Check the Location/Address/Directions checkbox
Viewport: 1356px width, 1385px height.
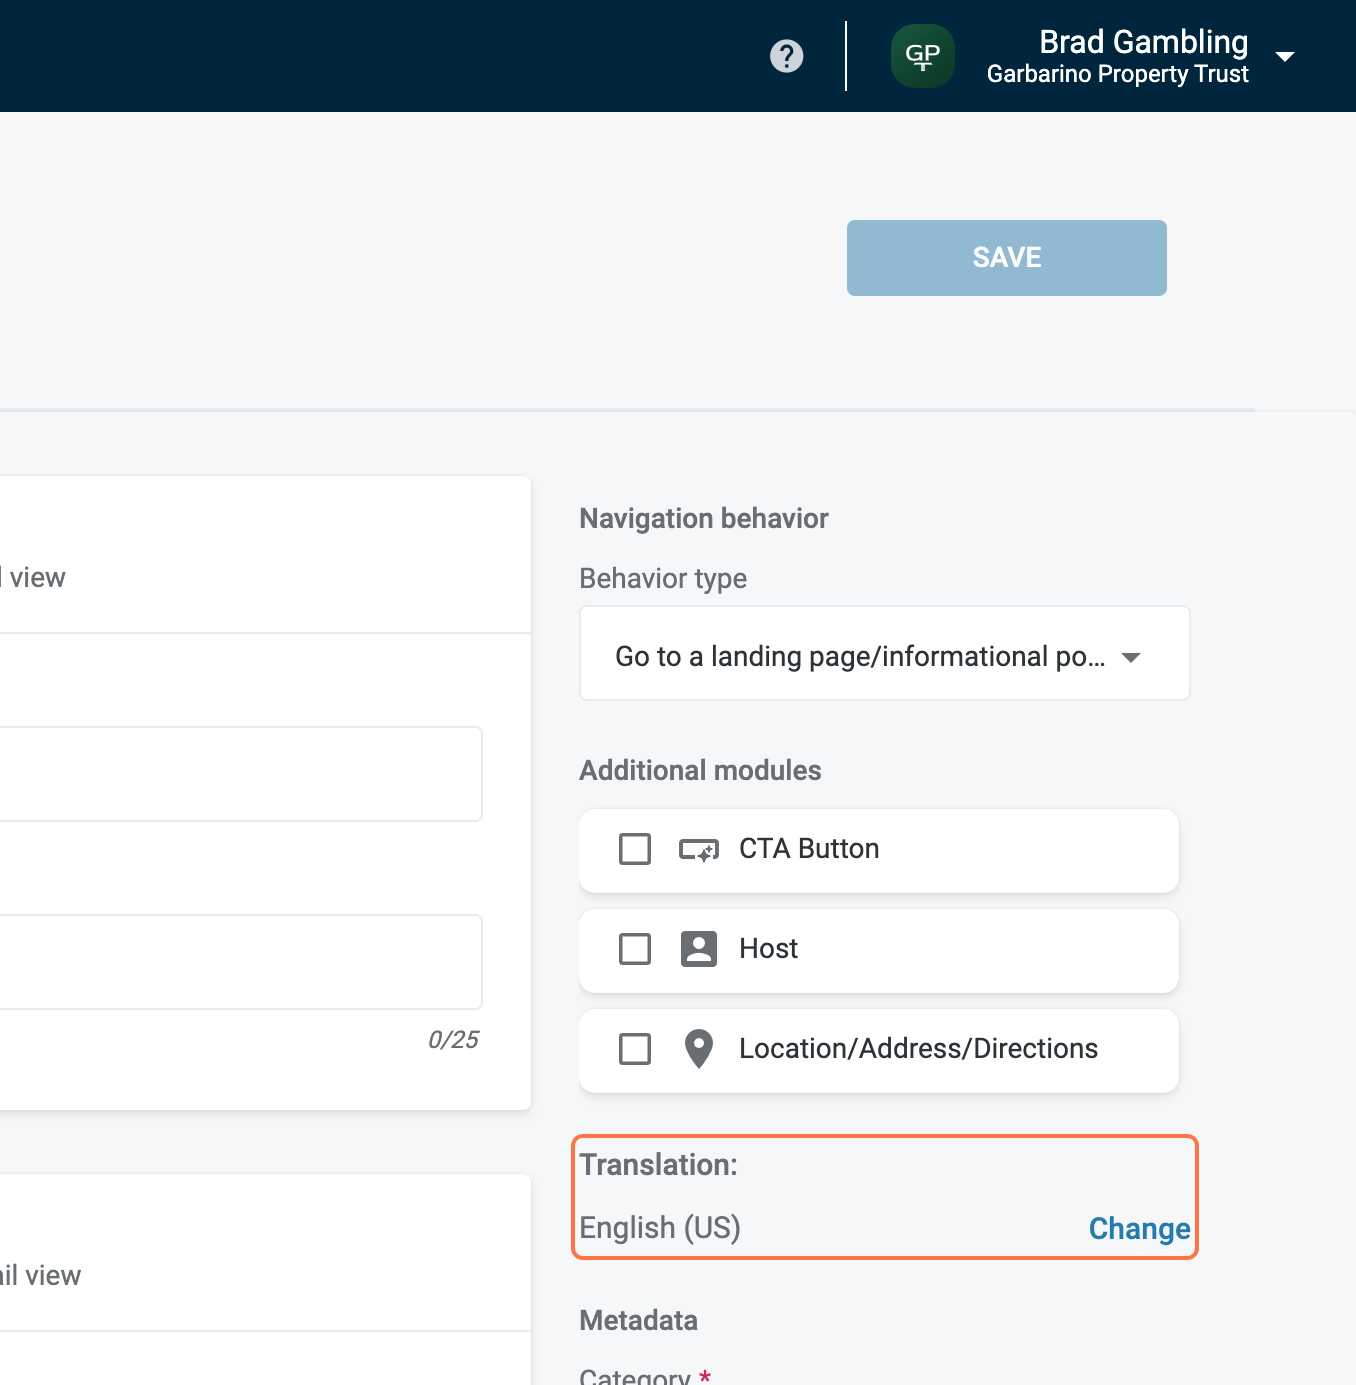[x=635, y=1049]
